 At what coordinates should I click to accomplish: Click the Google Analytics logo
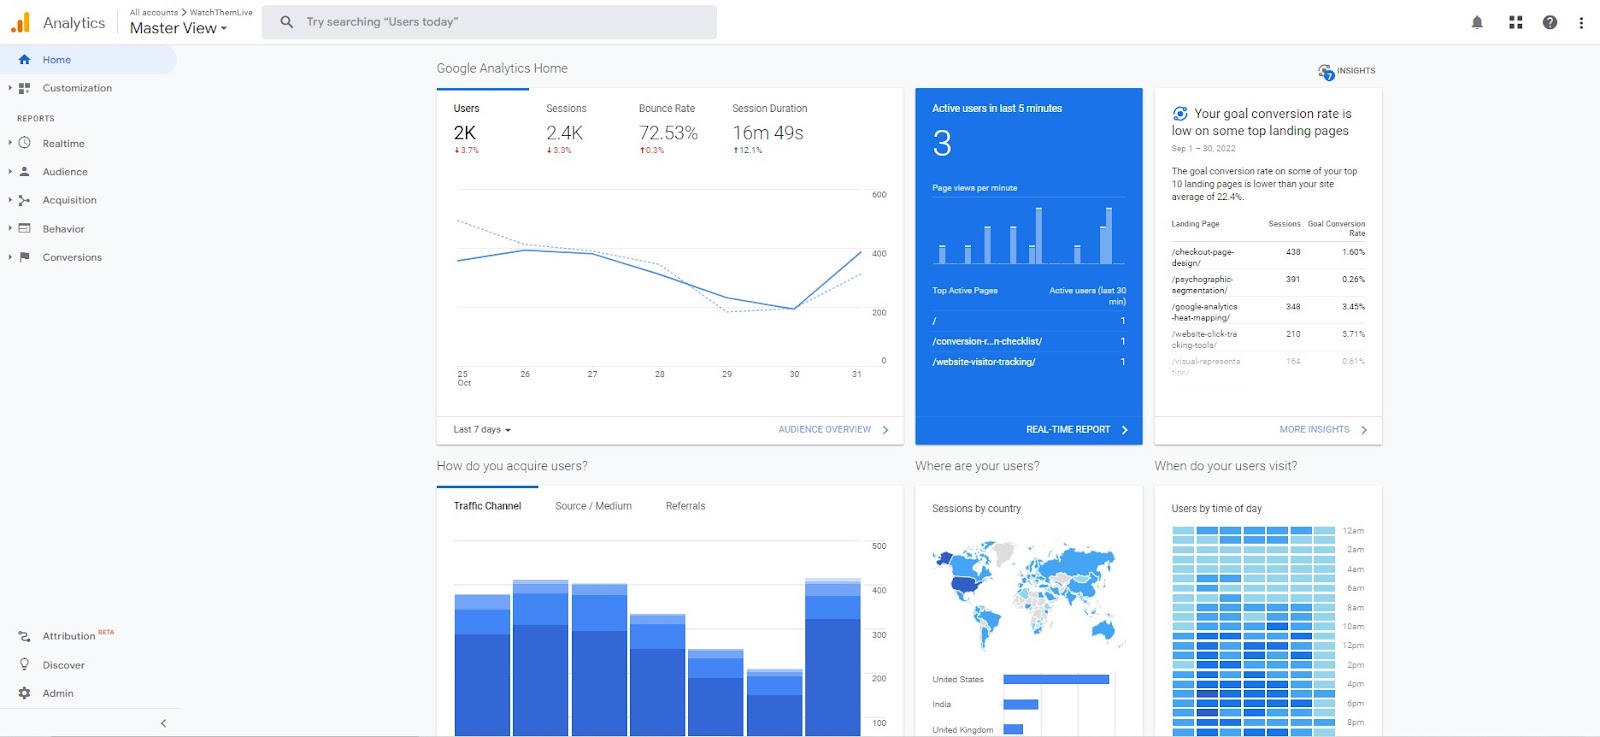20,22
